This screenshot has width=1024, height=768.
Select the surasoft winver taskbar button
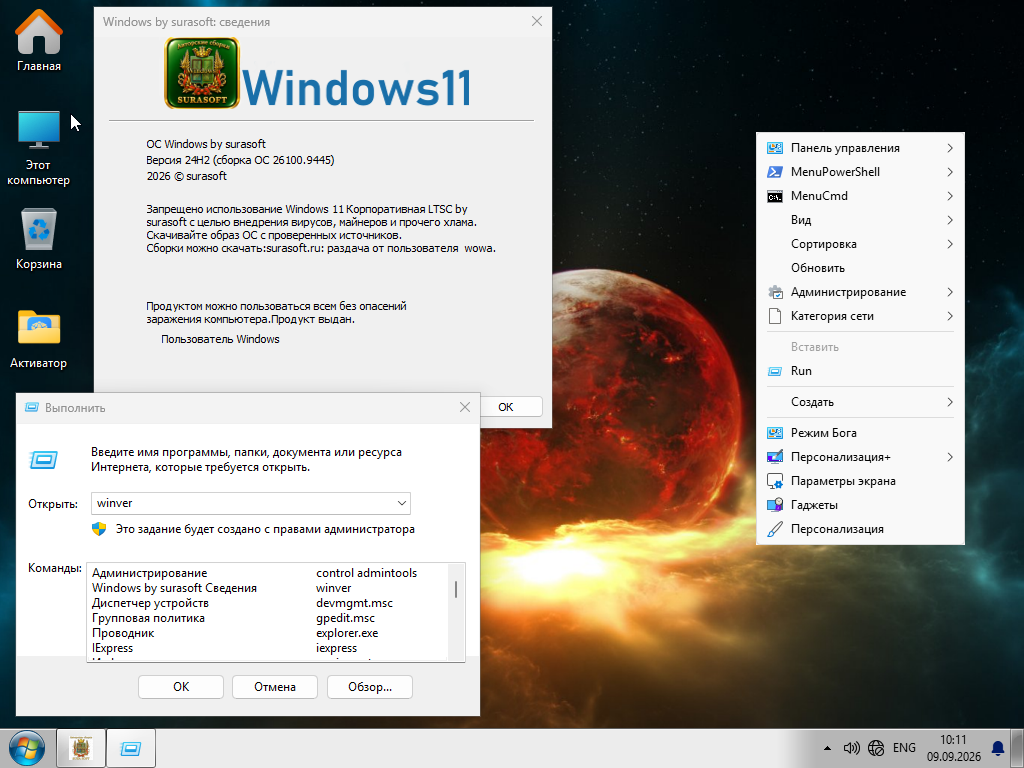(81, 748)
